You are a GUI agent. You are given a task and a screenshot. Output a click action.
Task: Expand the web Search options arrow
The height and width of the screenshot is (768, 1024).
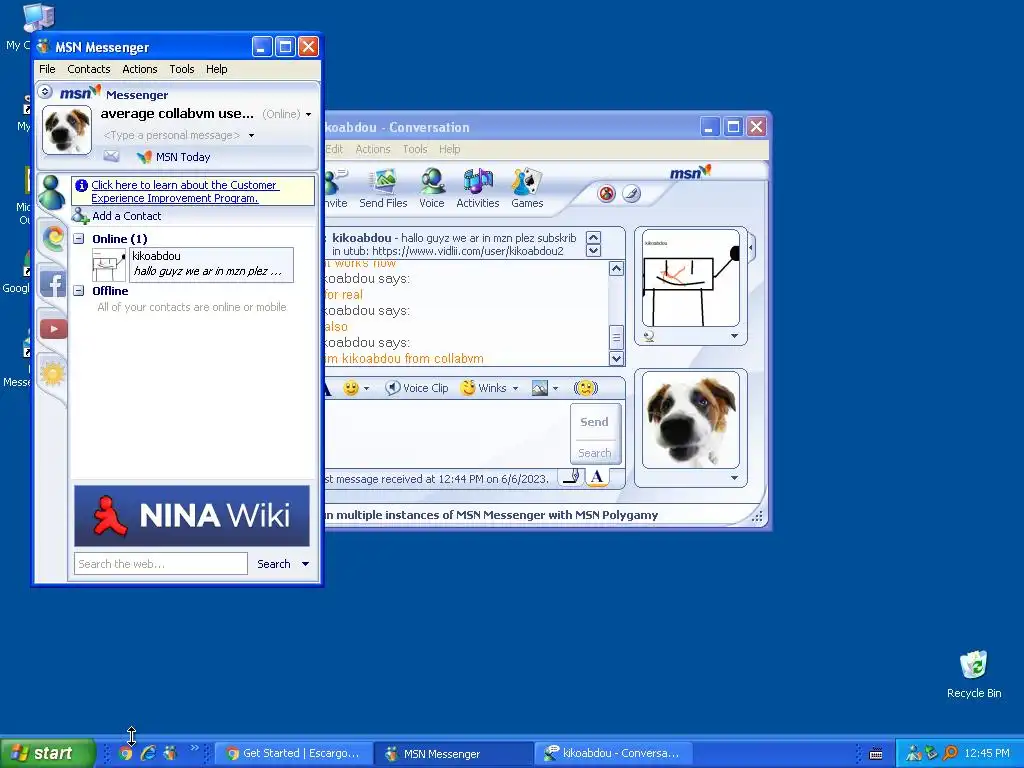click(x=305, y=564)
